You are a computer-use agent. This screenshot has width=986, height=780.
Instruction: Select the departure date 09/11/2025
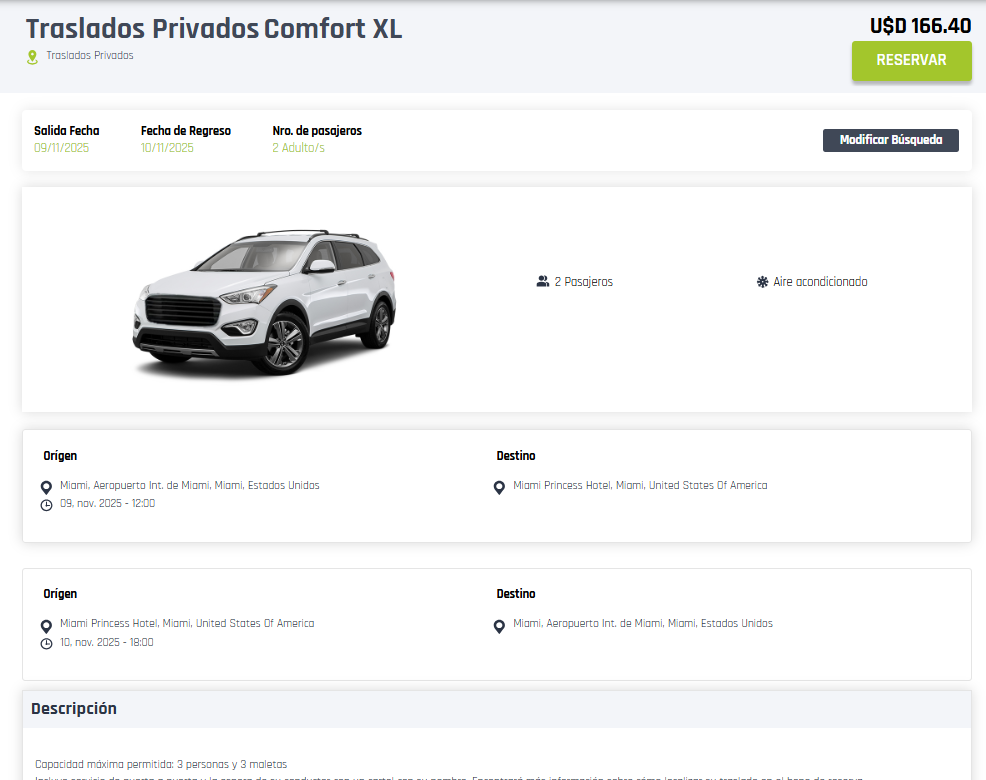[62, 148]
